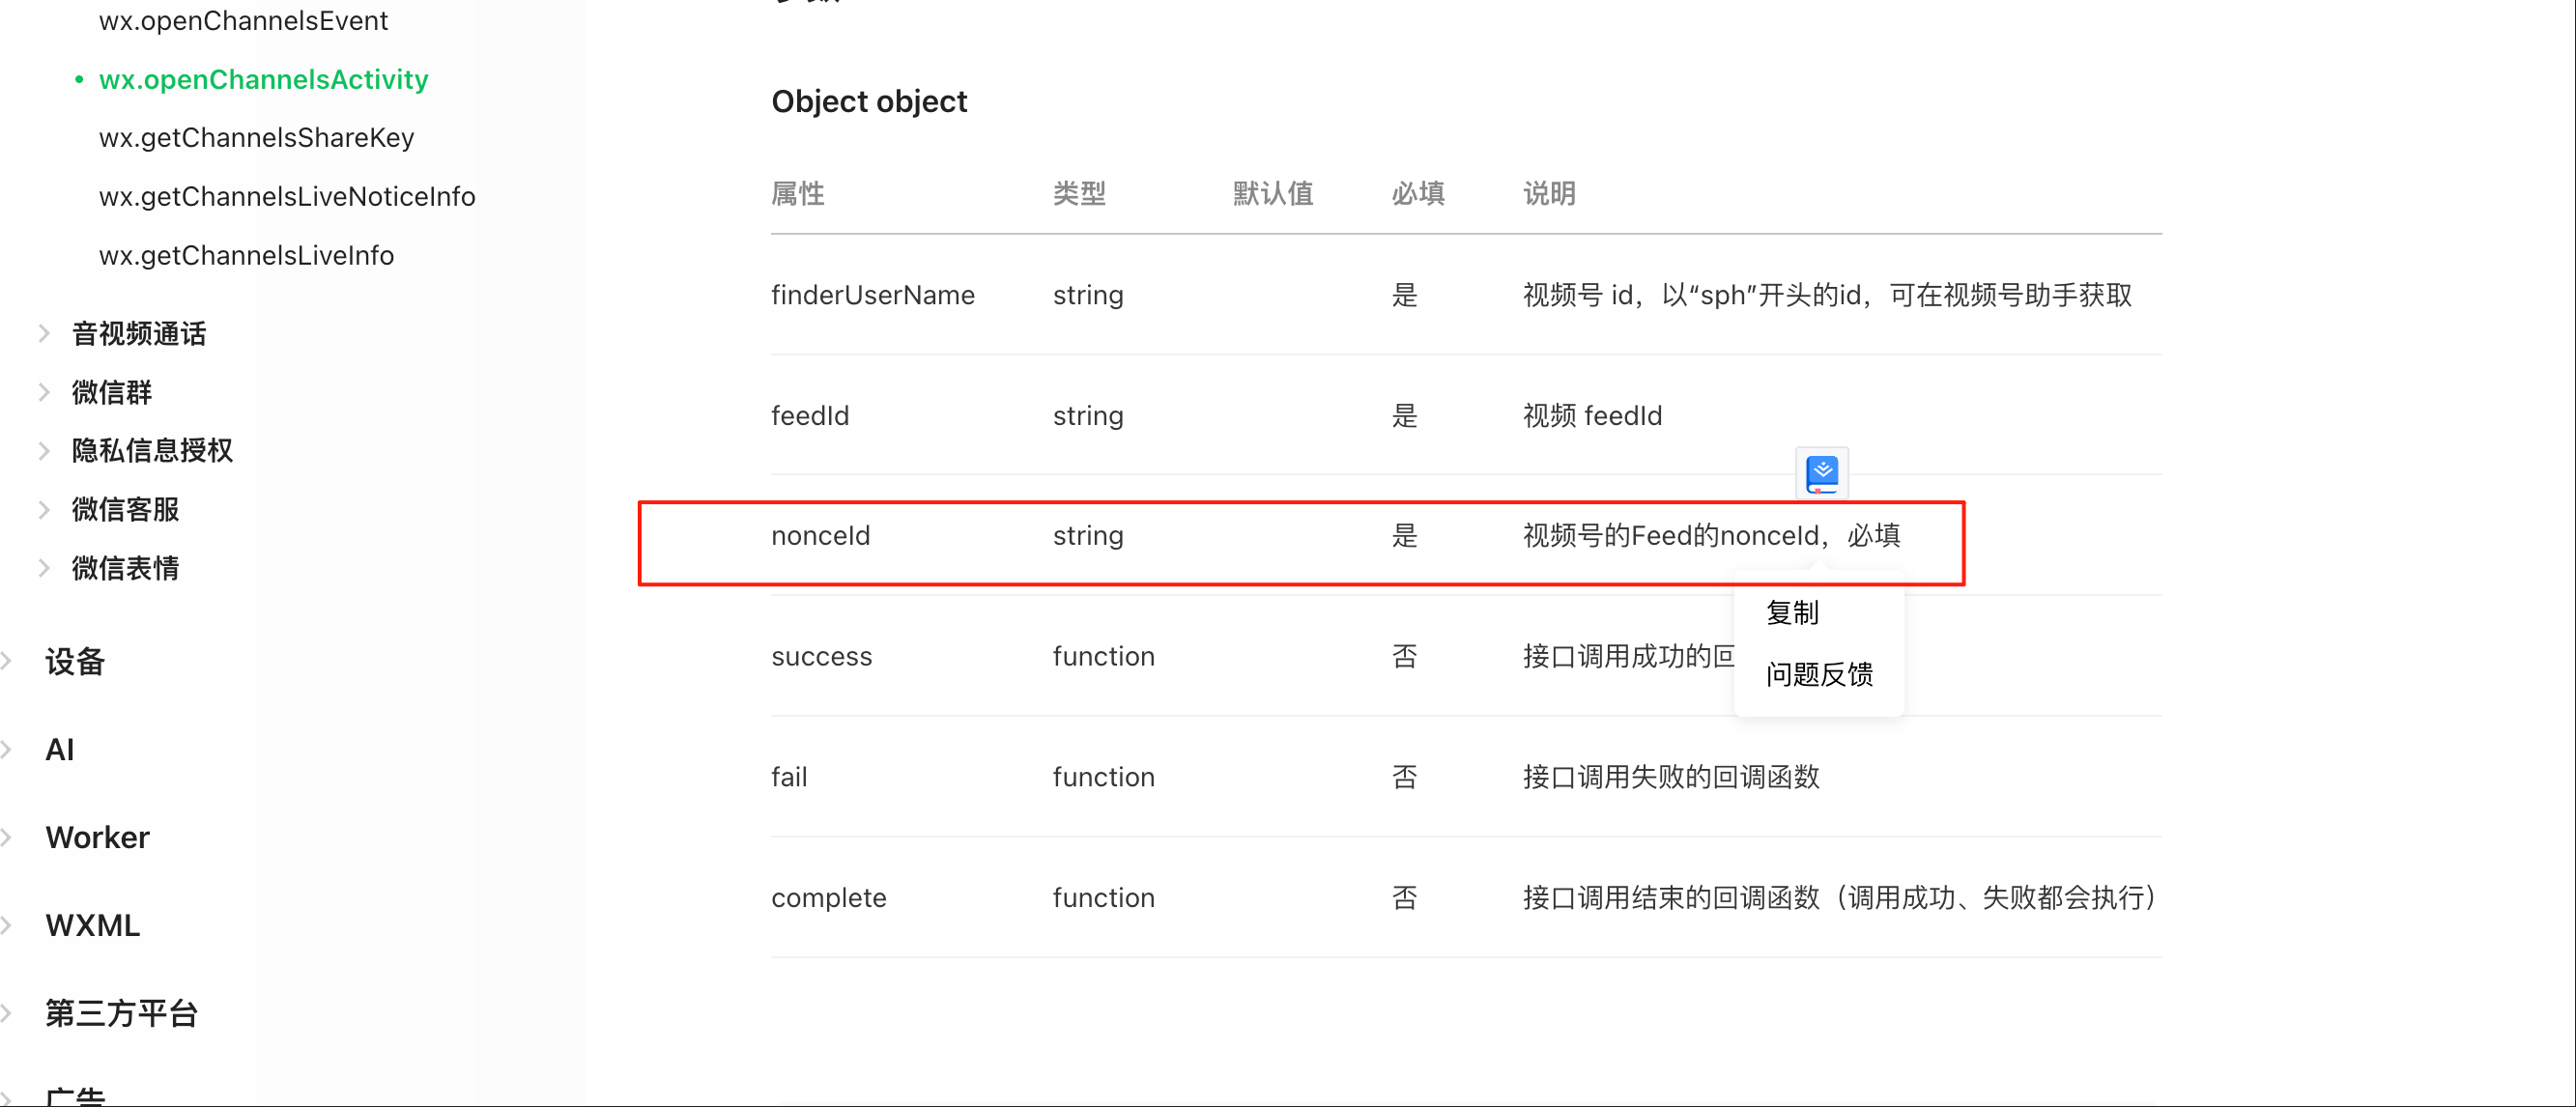2576x1107 pixels.
Task: Expand the 微信群 section chevron
Action: (44, 392)
